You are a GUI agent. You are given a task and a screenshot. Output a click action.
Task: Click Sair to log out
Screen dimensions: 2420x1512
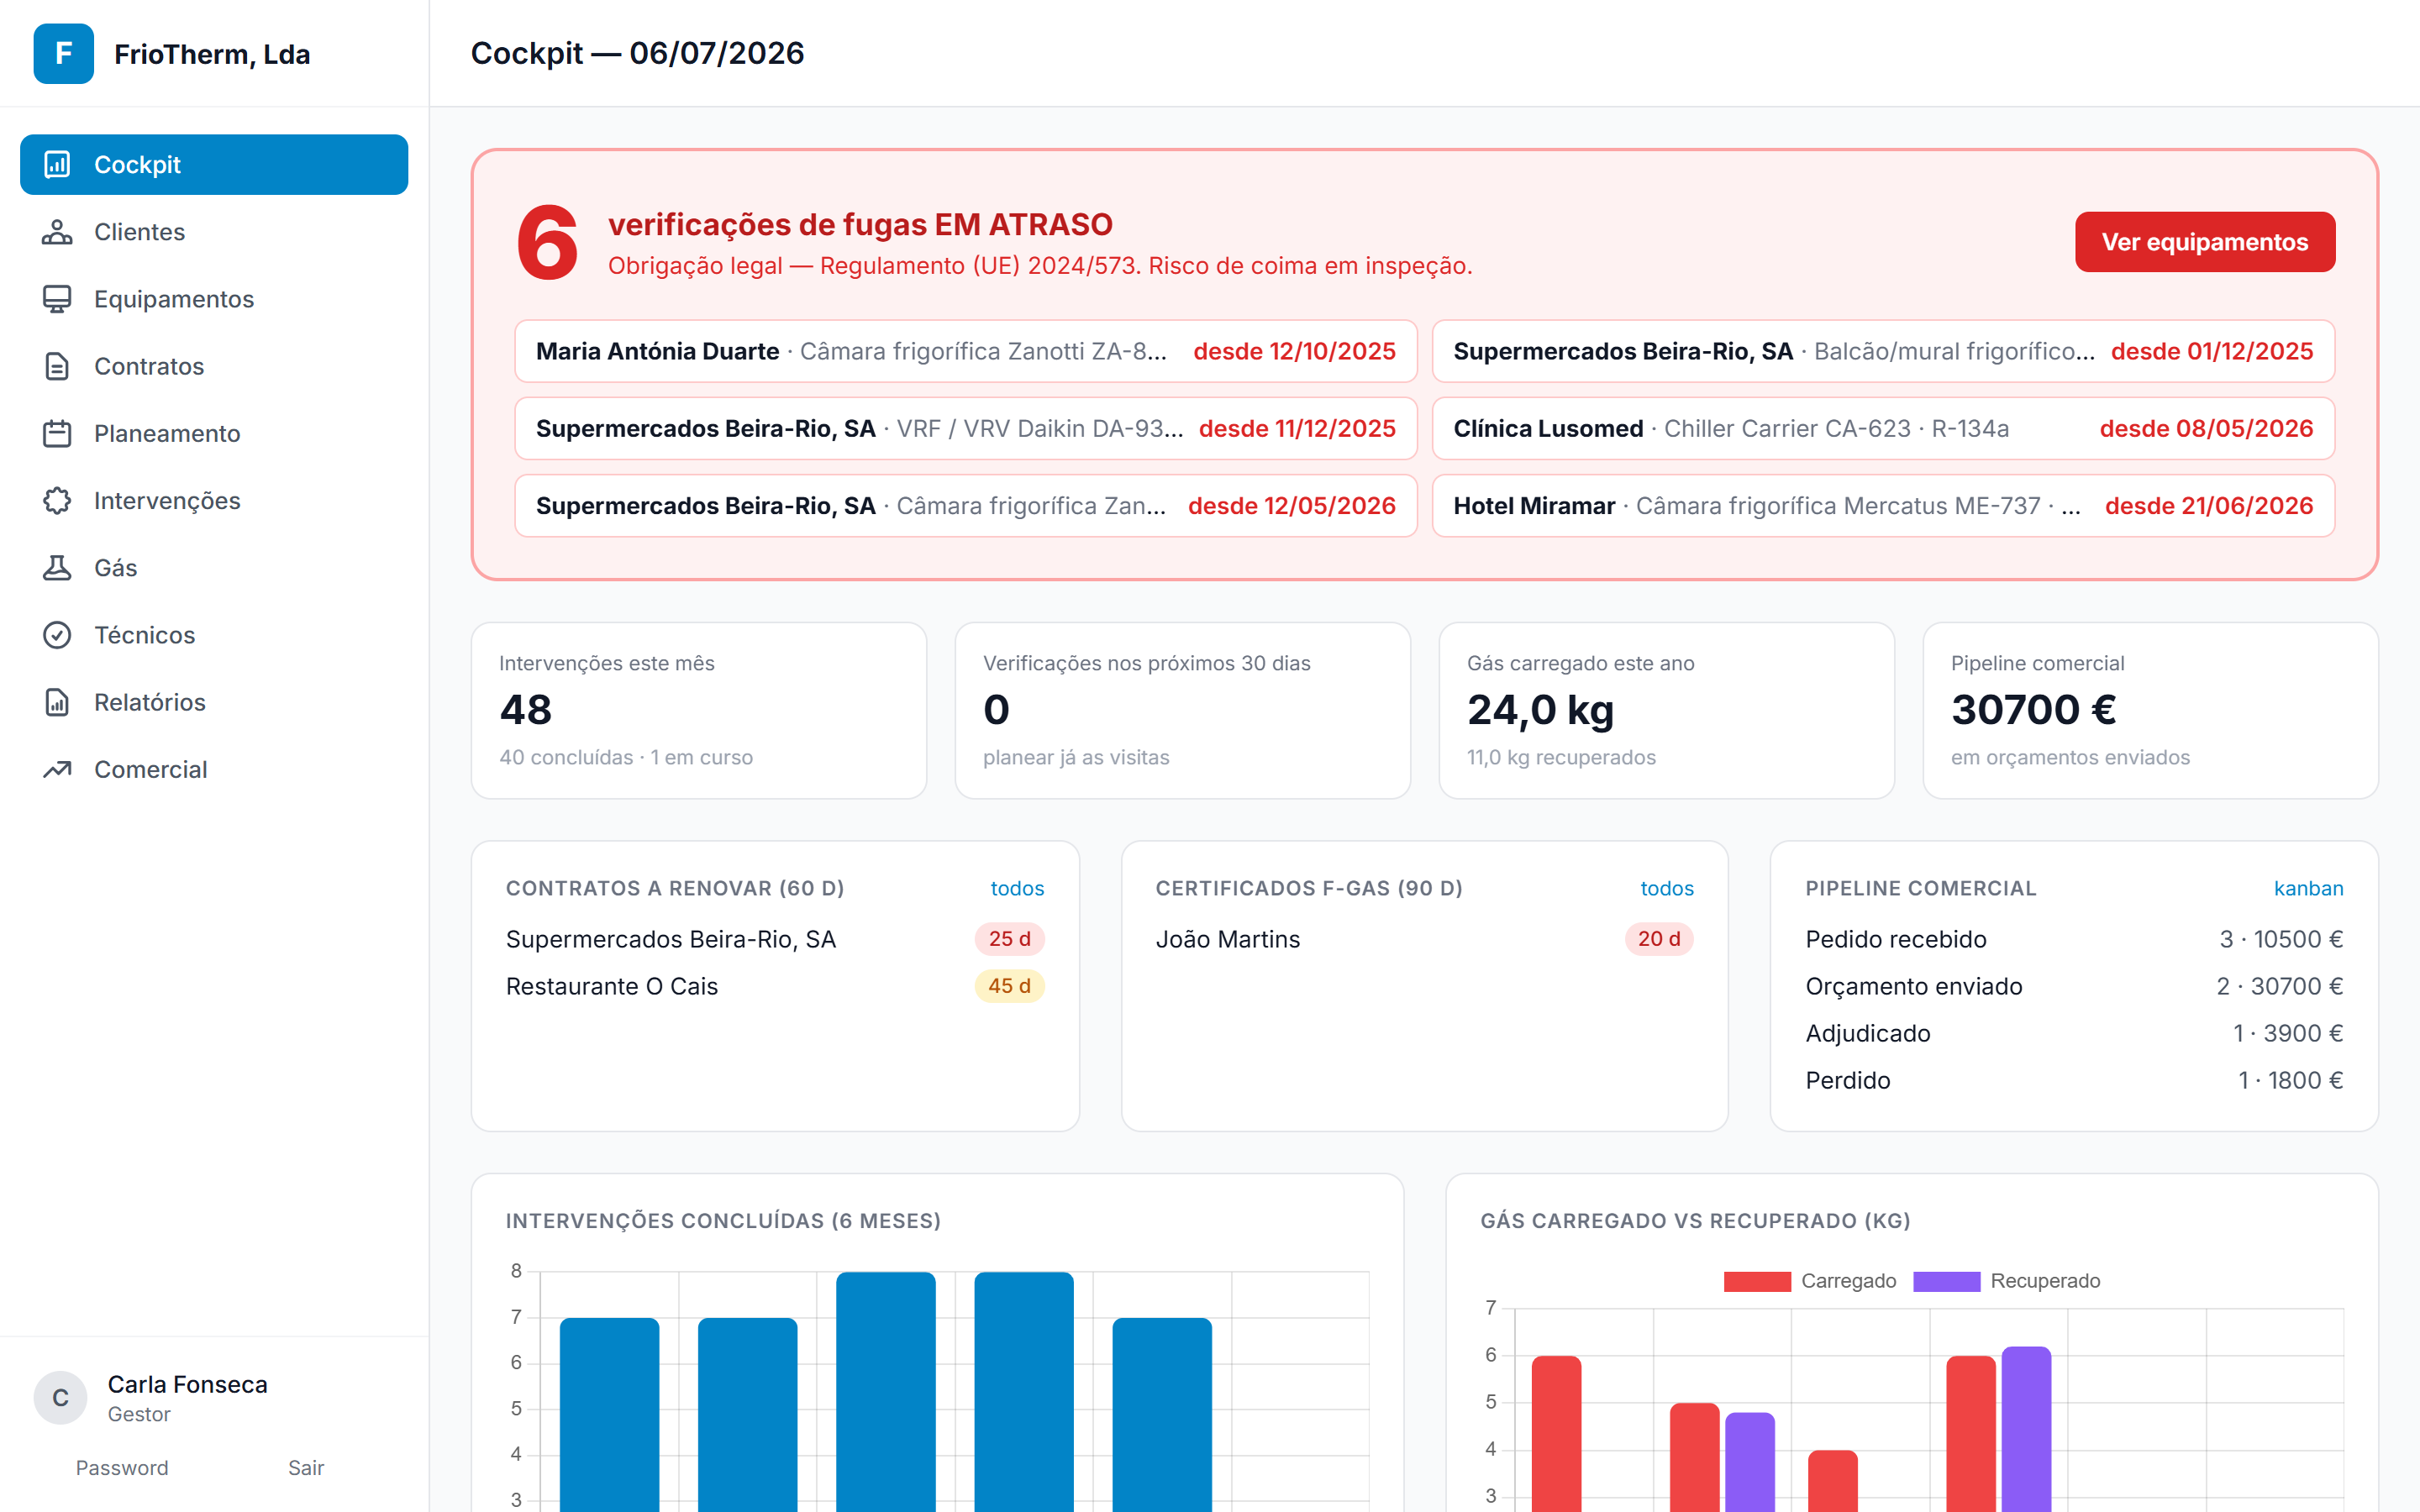306,1467
